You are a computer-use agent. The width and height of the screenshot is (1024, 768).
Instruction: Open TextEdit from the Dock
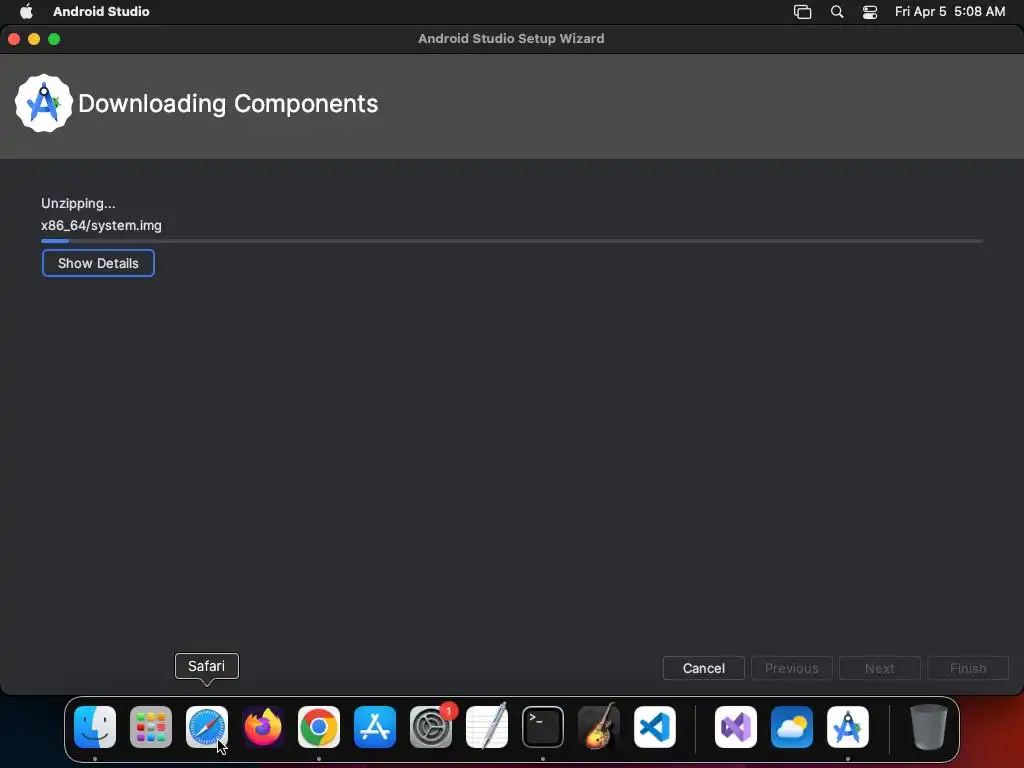coord(487,727)
